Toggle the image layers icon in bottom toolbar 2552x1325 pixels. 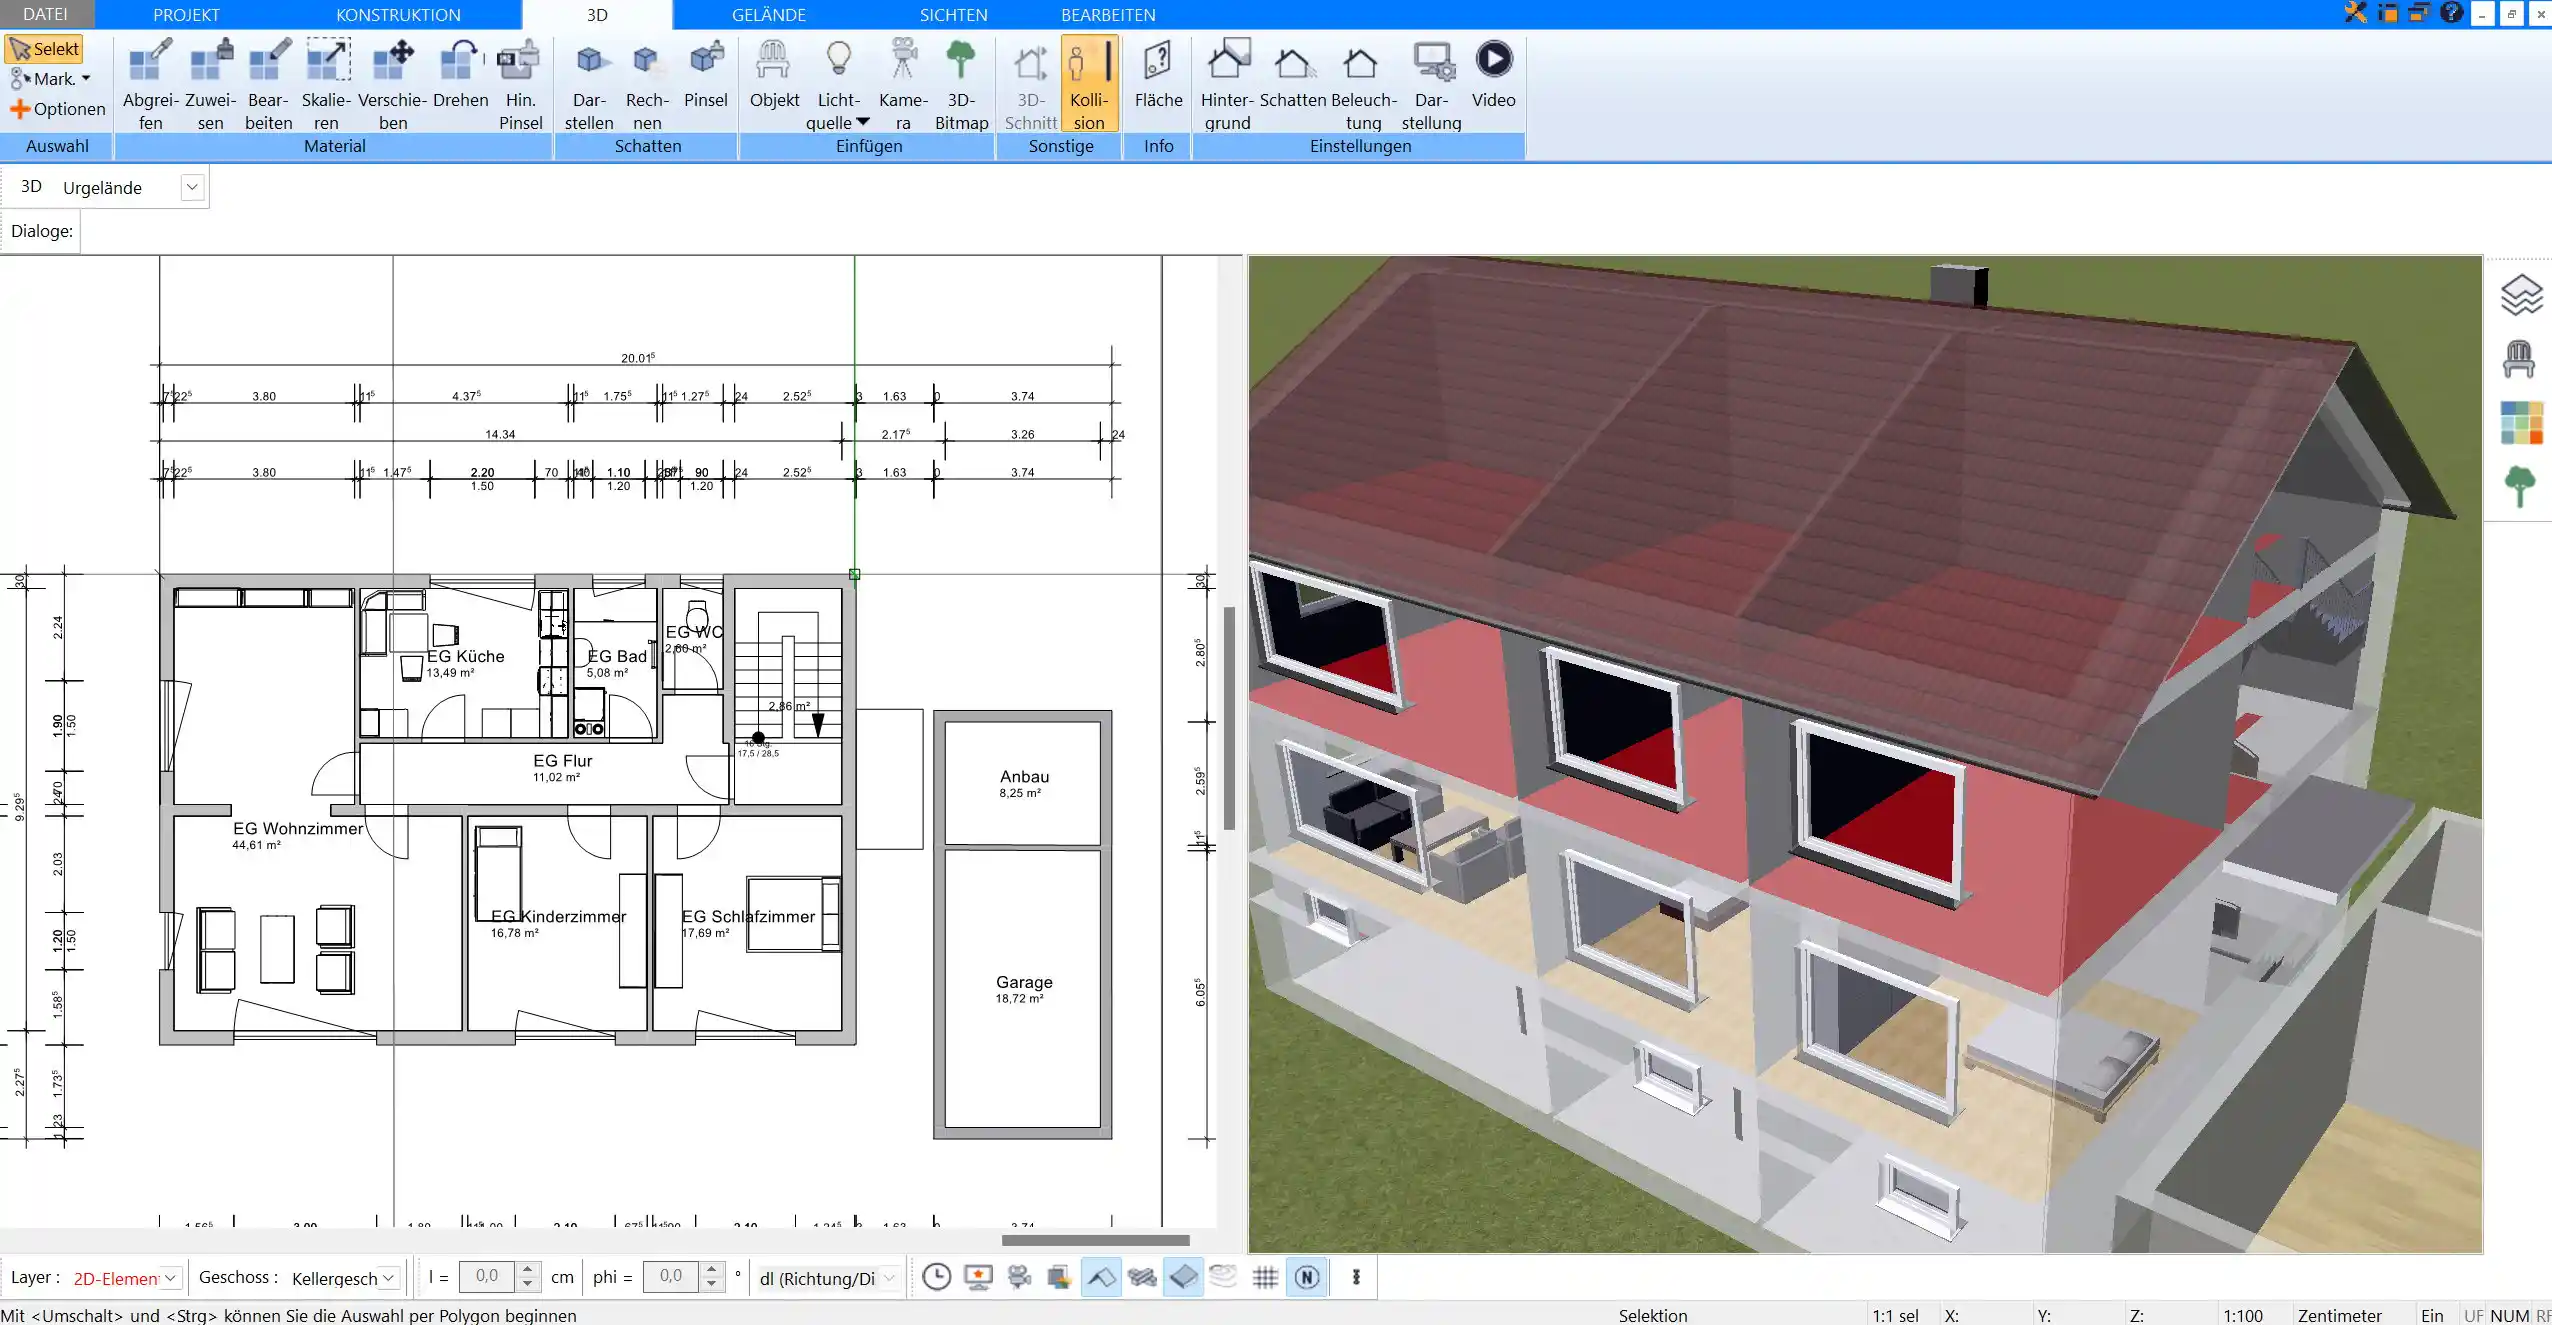[1060, 1277]
